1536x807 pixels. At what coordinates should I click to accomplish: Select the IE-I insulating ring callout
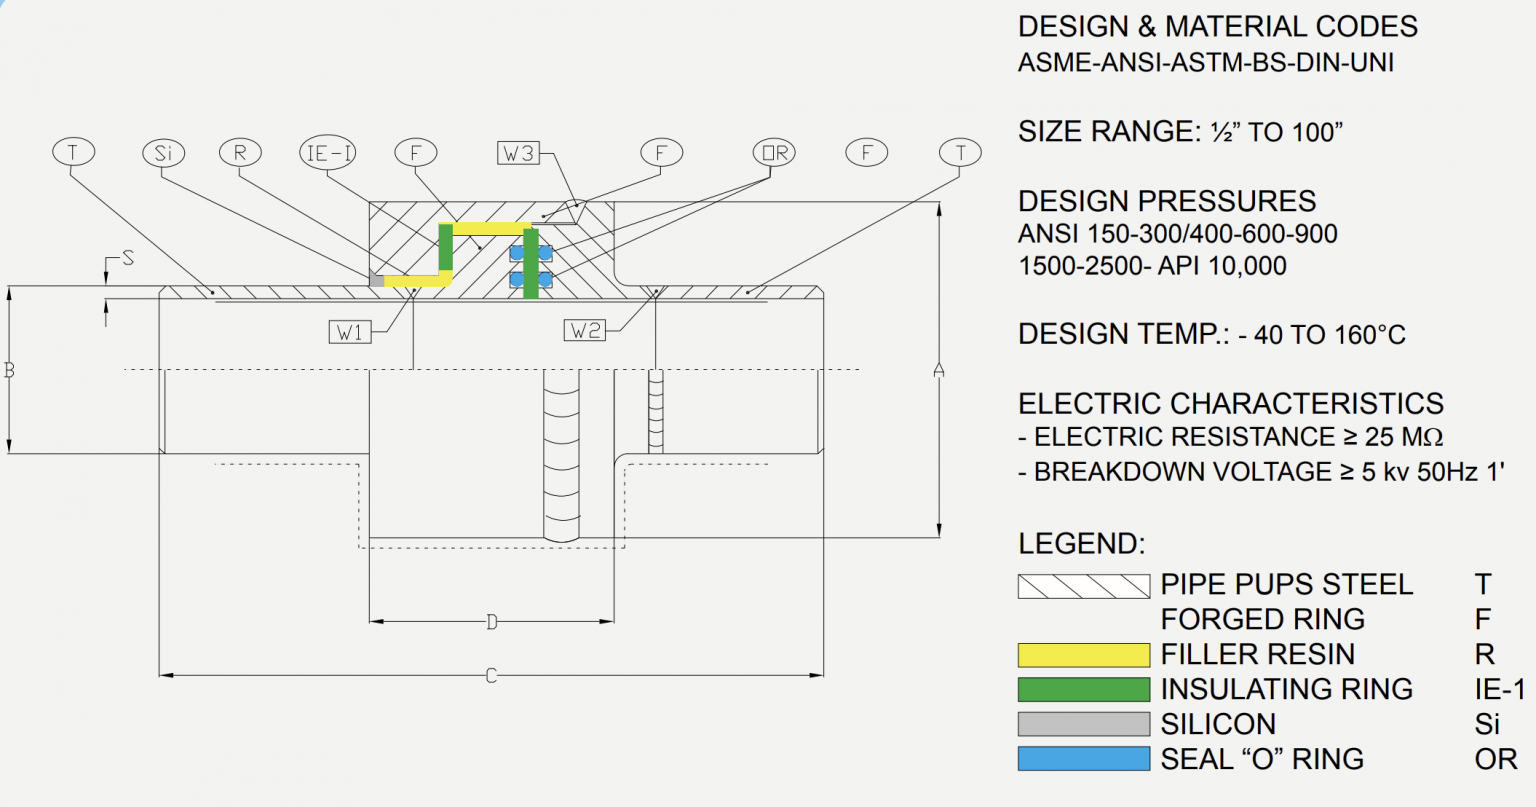coord(327,152)
